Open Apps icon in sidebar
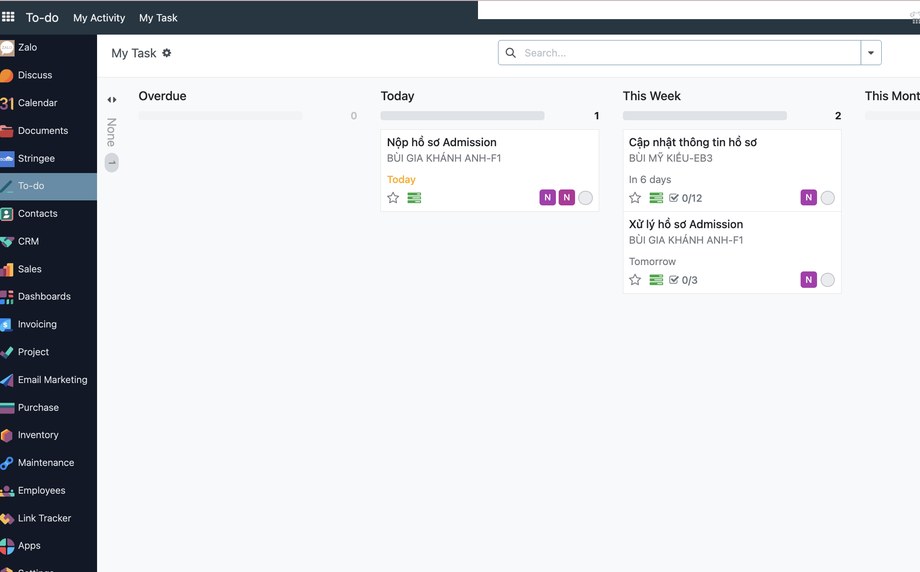This screenshot has width=920, height=572. [7, 546]
